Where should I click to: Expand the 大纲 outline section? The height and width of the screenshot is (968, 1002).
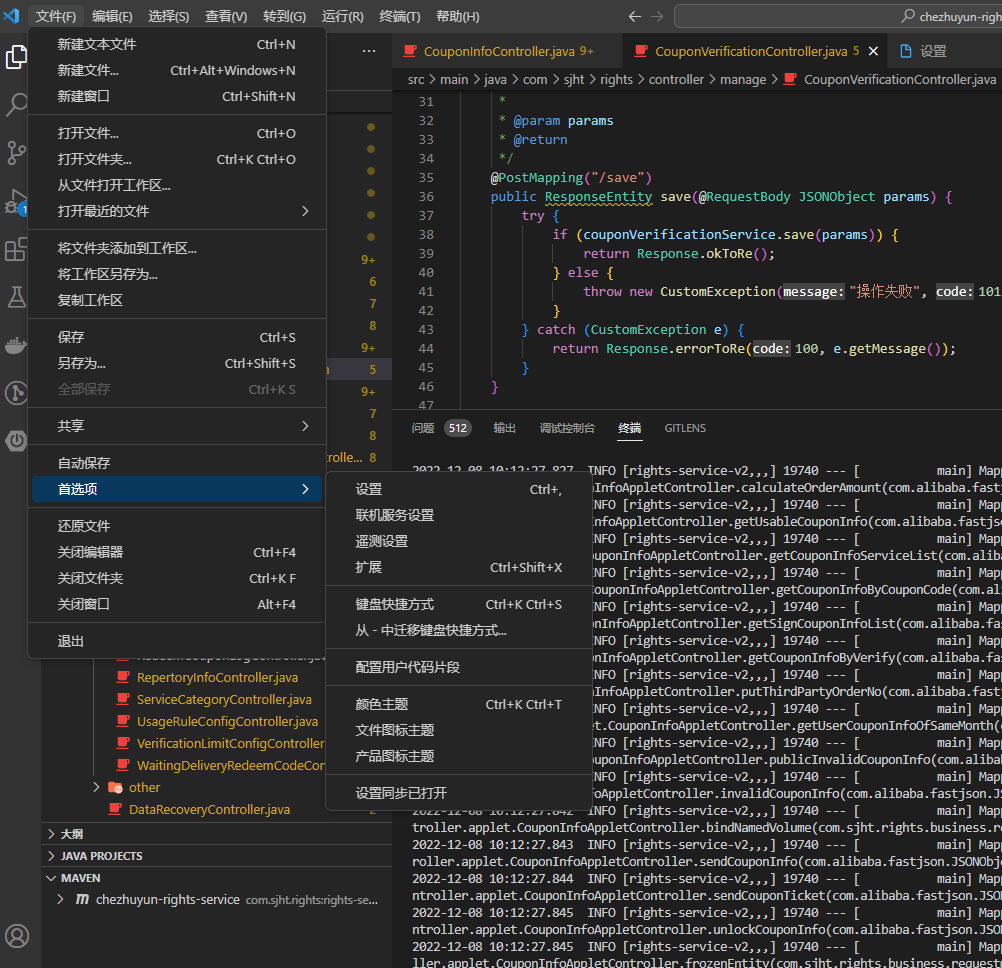tap(72, 834)
